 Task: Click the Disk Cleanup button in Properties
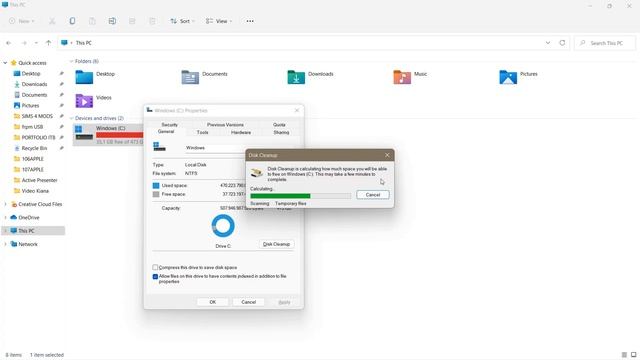(276, 244)
